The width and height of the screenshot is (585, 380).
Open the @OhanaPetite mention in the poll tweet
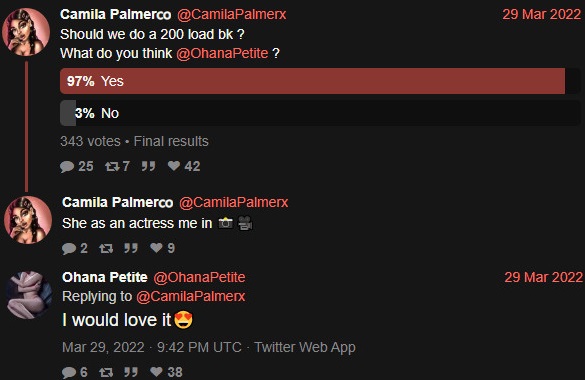pos(222,53)
